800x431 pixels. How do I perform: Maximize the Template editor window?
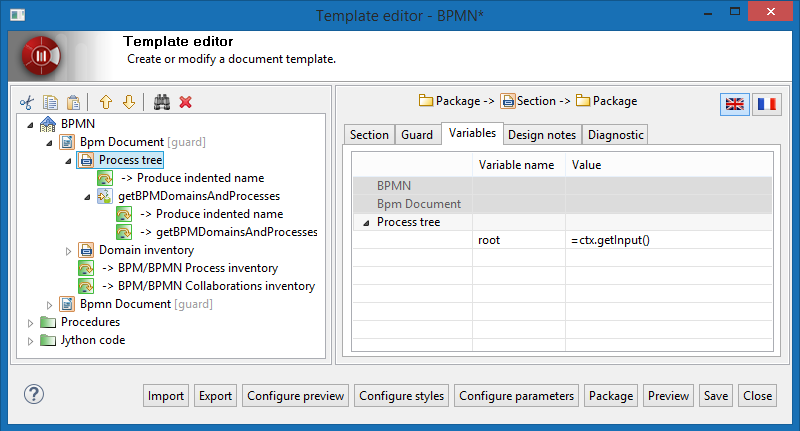click(x=735, y=12)
